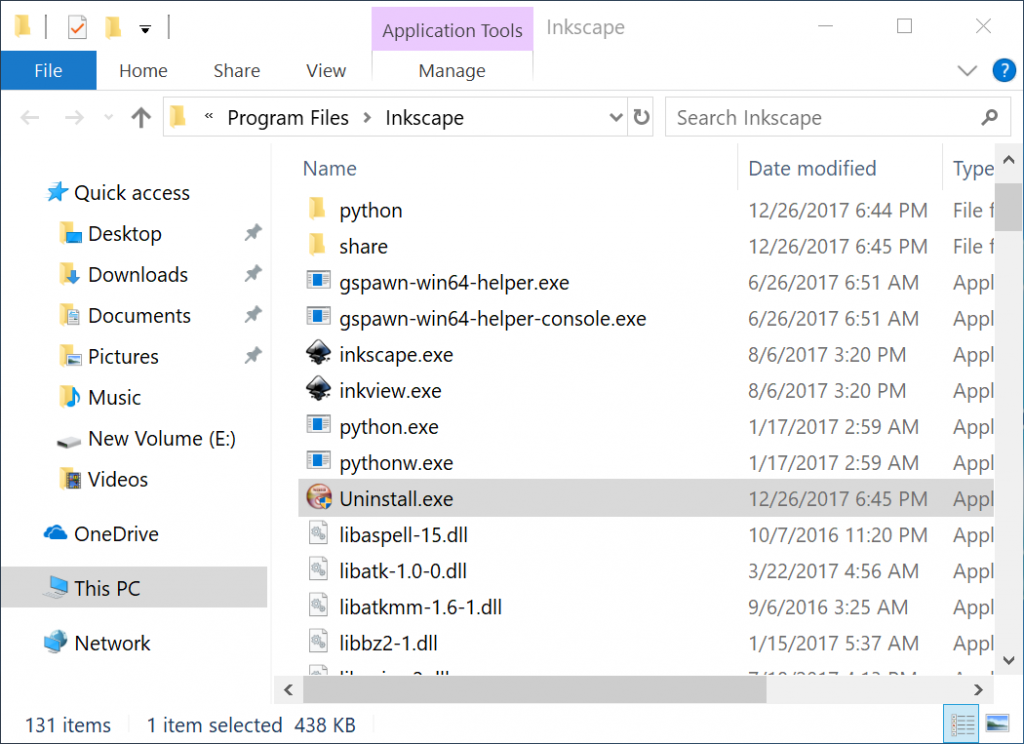
Task: Open the File menu
Action: click(48, 71)
